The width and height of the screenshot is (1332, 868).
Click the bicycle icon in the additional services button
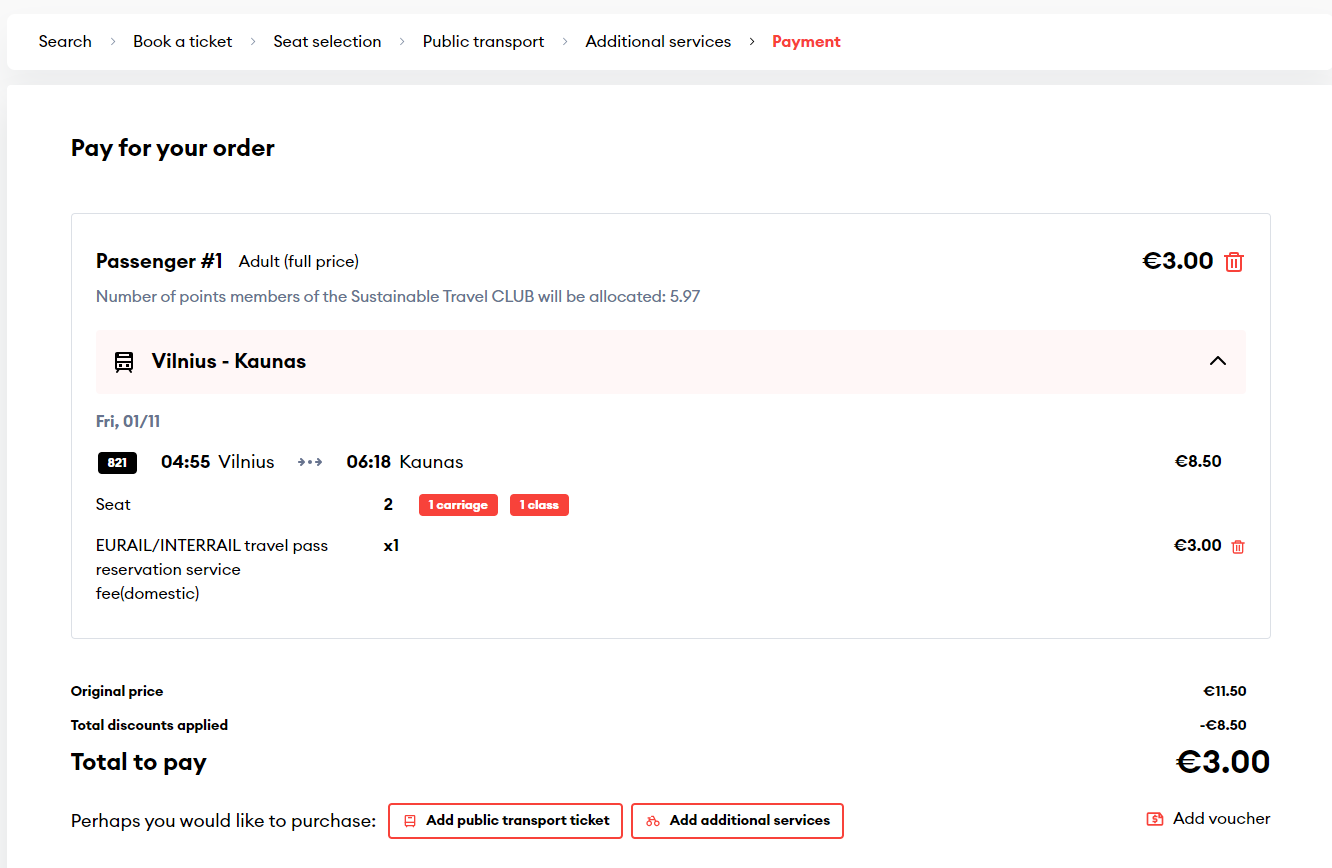[x=653, y=821]
